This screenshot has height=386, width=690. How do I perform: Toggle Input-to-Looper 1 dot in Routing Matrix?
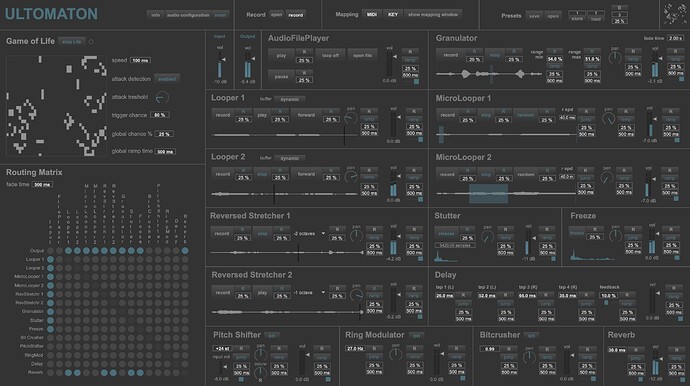click(51, 259)
